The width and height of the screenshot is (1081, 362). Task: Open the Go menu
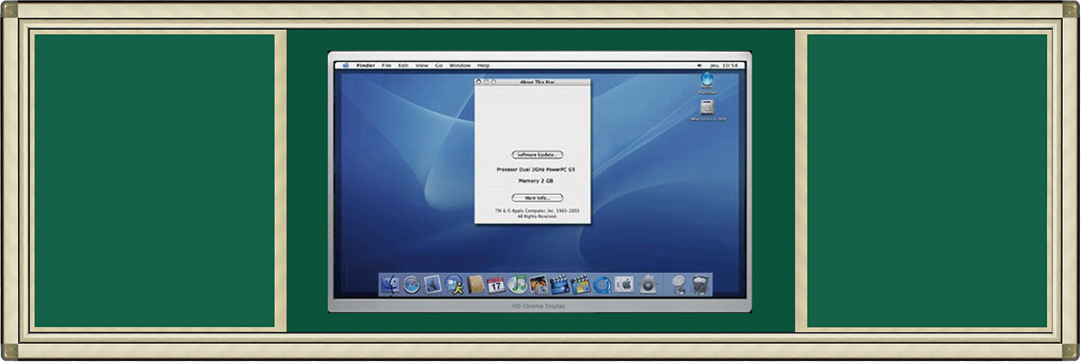(439, 66)
